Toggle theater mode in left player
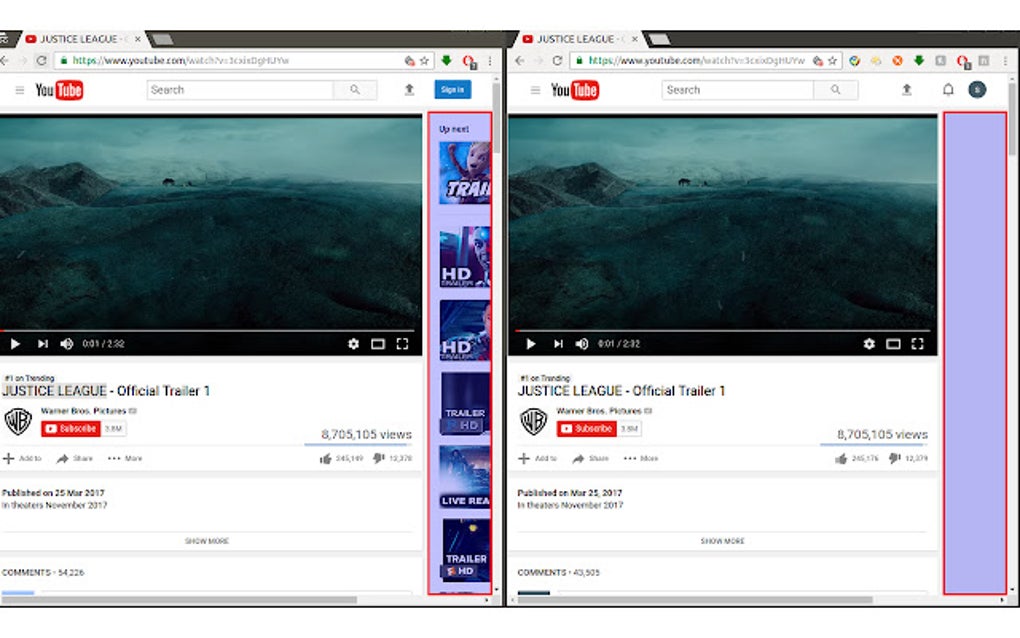Image resolution: width=1020 pixels, height=638 pixels. [378, 344]
